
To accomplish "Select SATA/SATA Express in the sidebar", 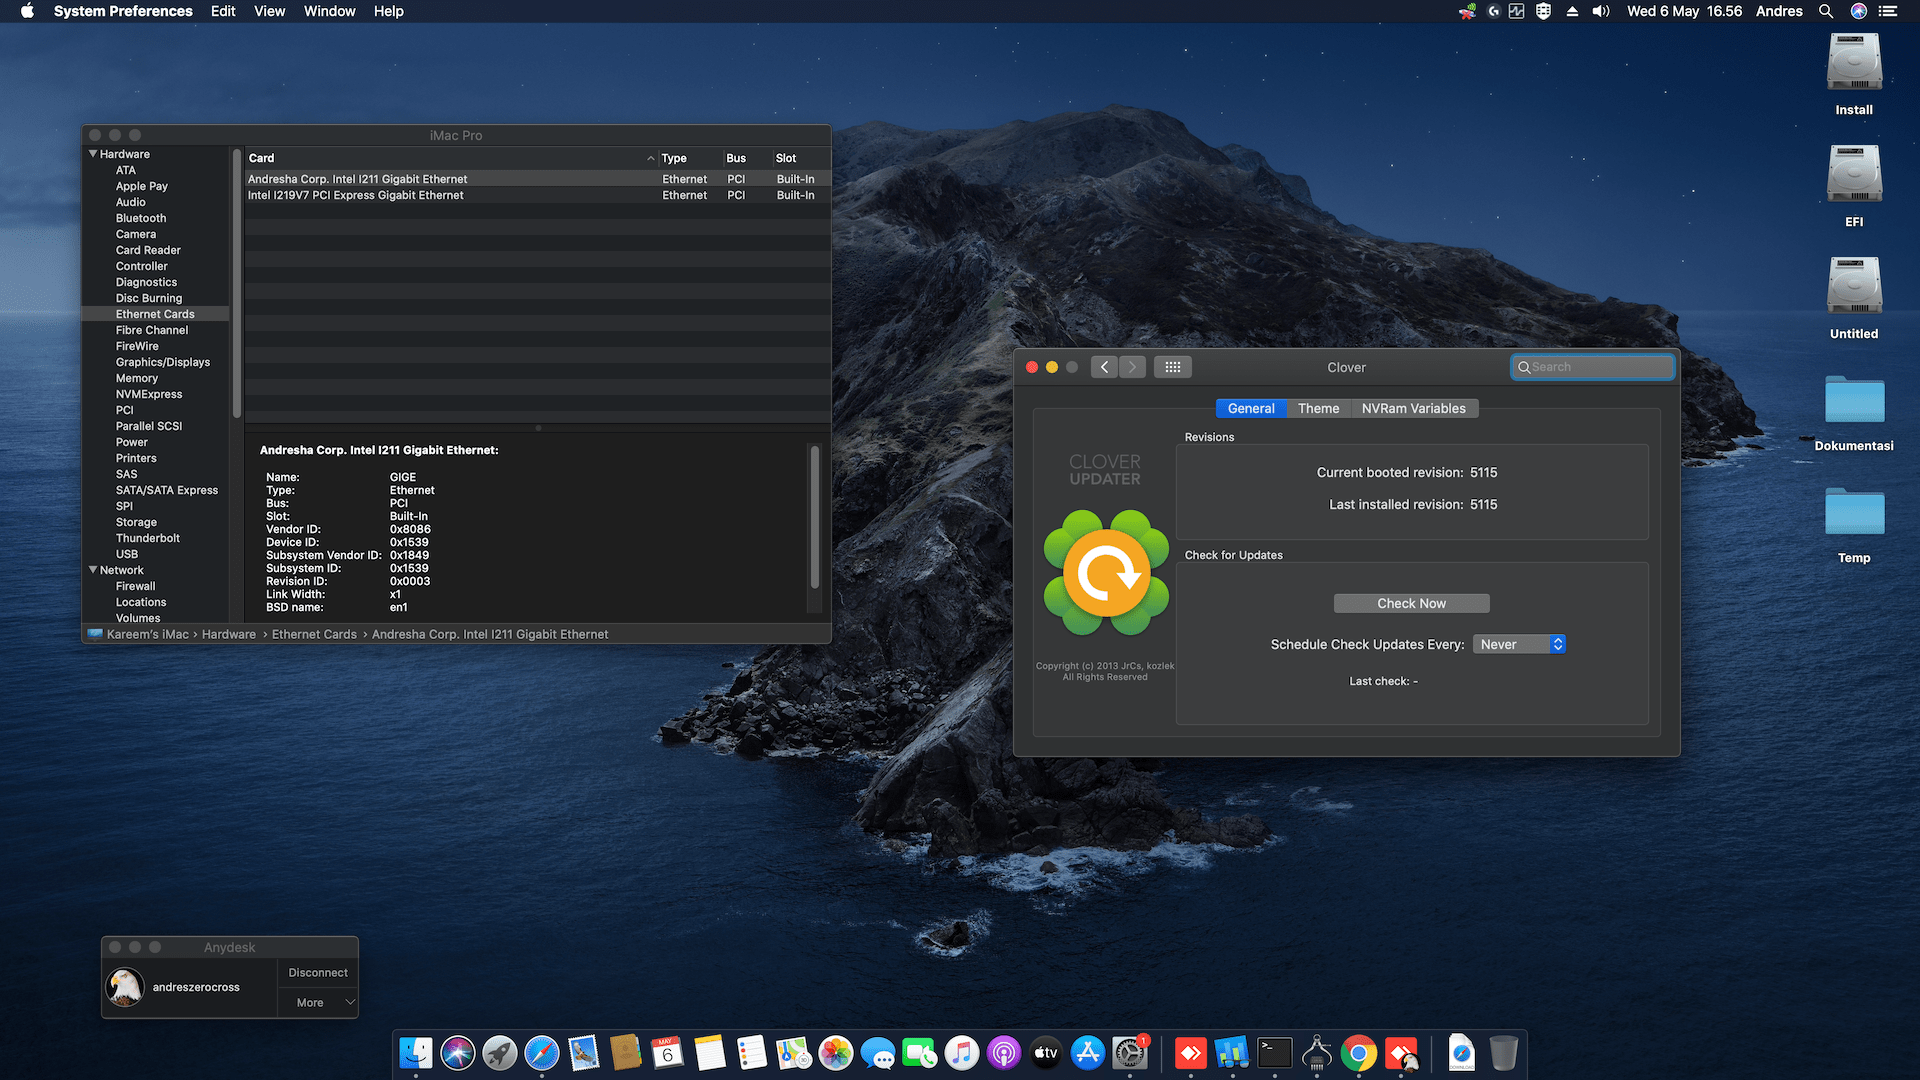I will (x=166, y=490).
